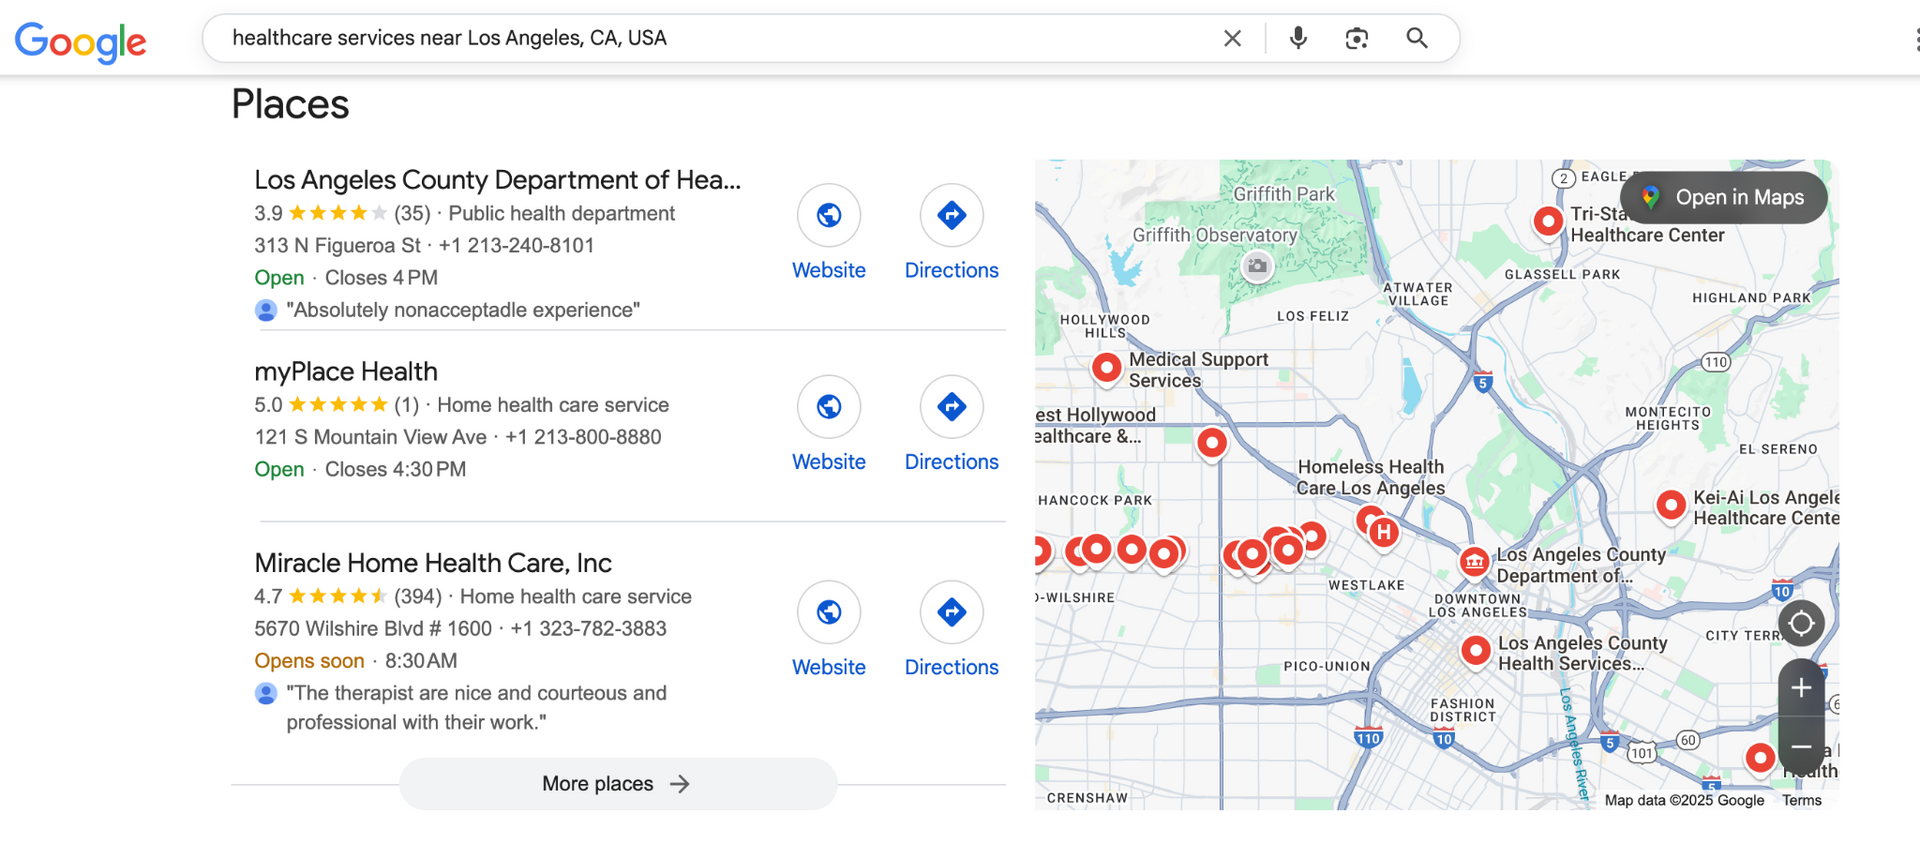1920x847 pixels.
Task: Clear the search query with the X icon
Action: click(x=1232, y=38)
